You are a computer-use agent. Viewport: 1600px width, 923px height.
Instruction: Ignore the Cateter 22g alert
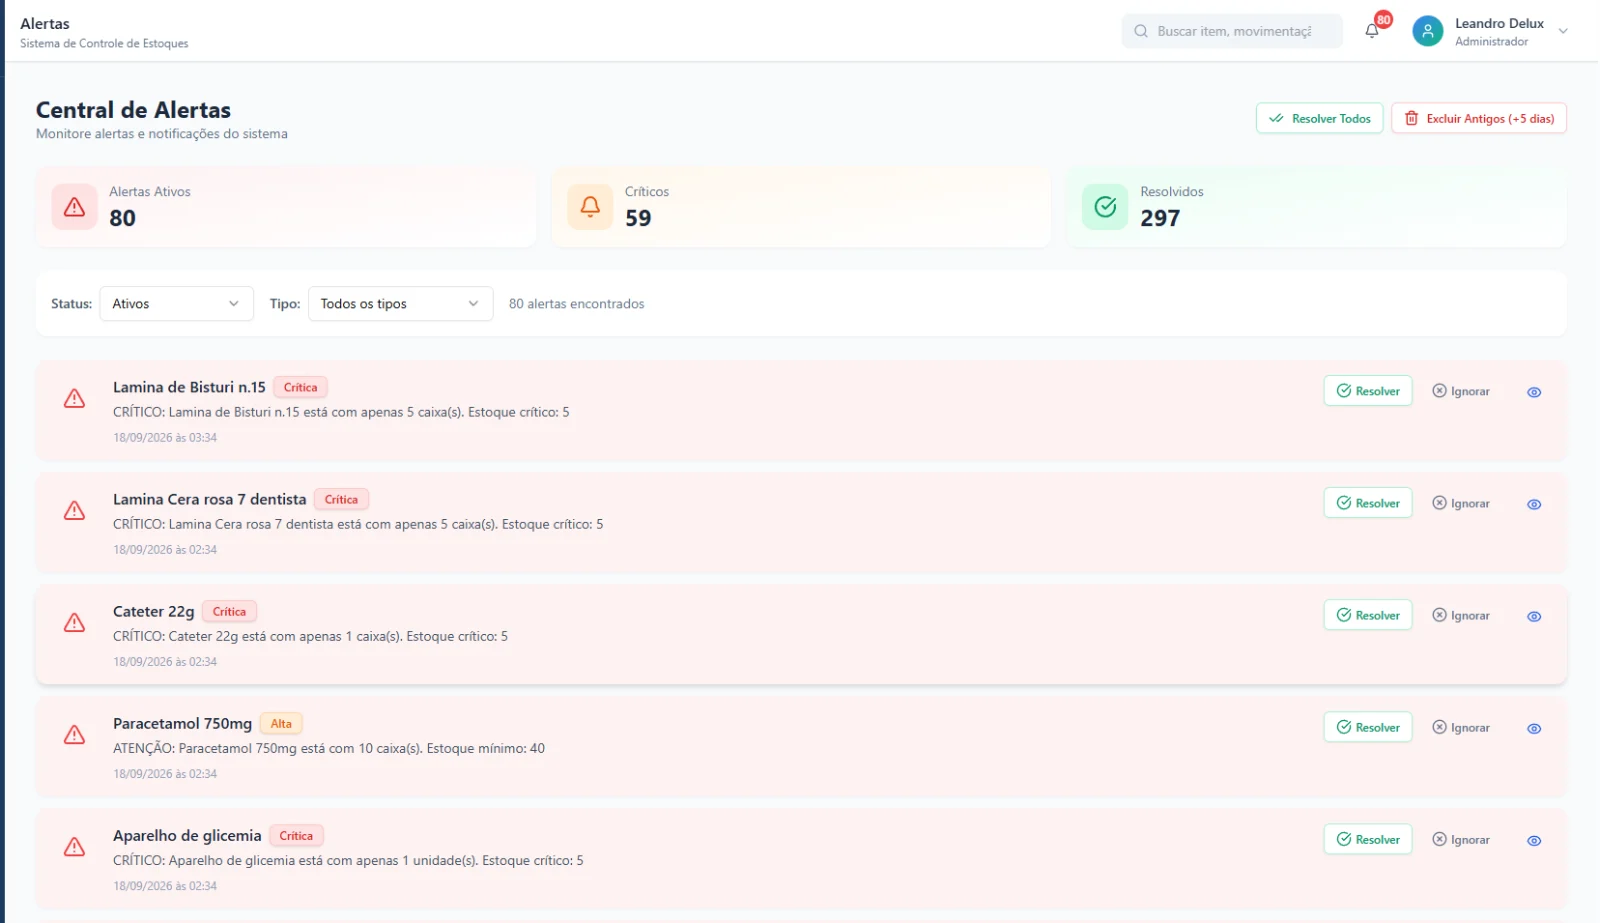[x=1461, y=615]
